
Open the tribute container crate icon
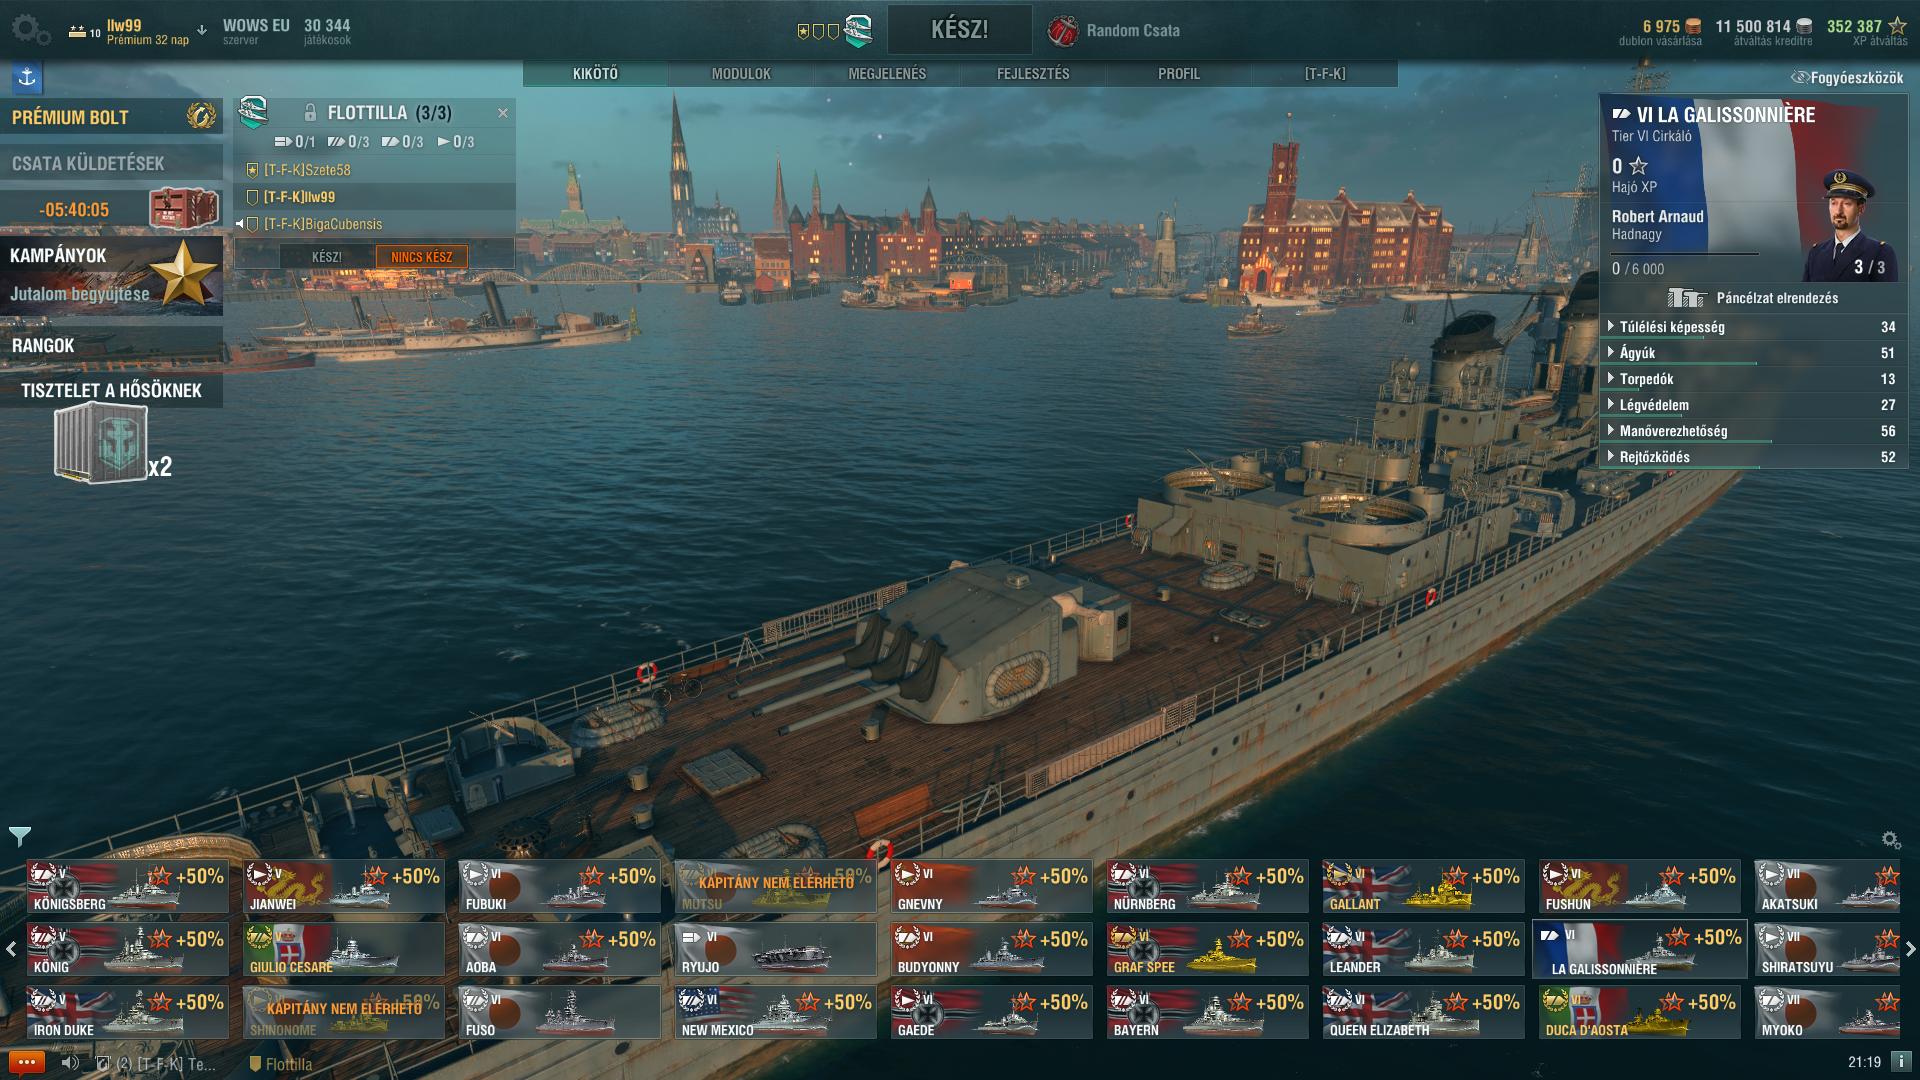coord(100,444)
